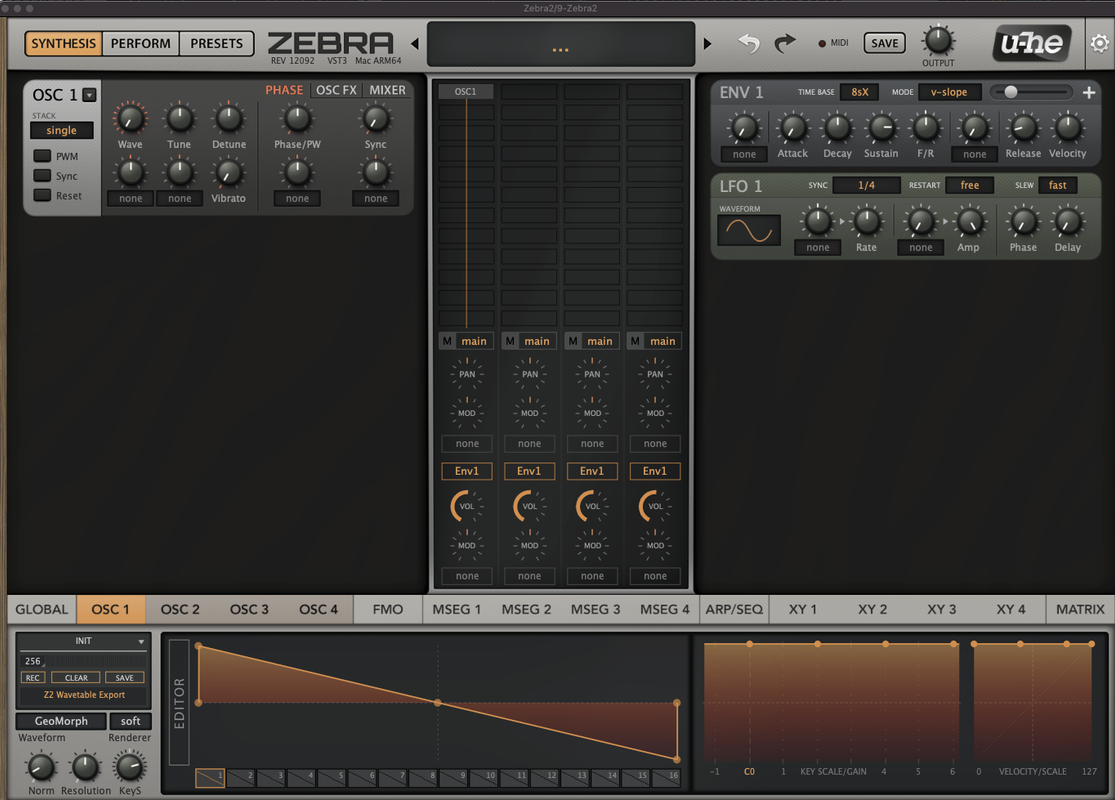This screenshot has width=1115, height=800.
Task: Toggle the REC button in wavetable panel
Action: point(33,678)
